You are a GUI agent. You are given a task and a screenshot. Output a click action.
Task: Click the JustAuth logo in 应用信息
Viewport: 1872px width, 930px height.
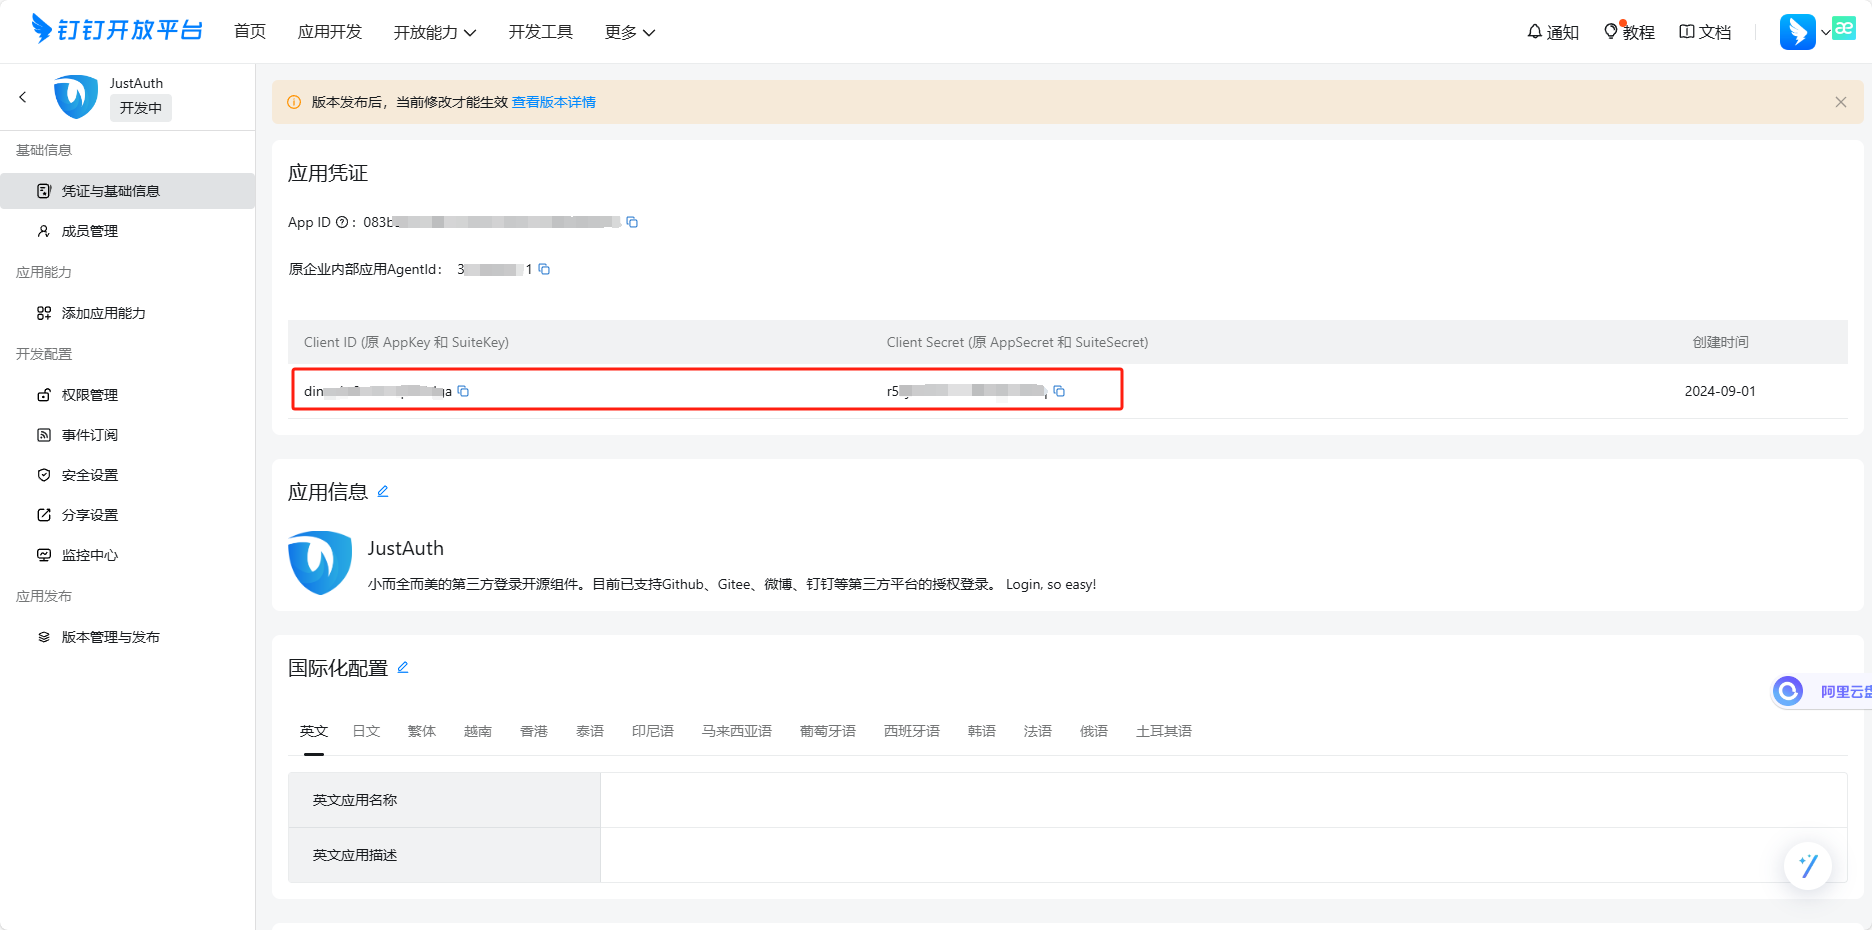[x=320, y=563]
